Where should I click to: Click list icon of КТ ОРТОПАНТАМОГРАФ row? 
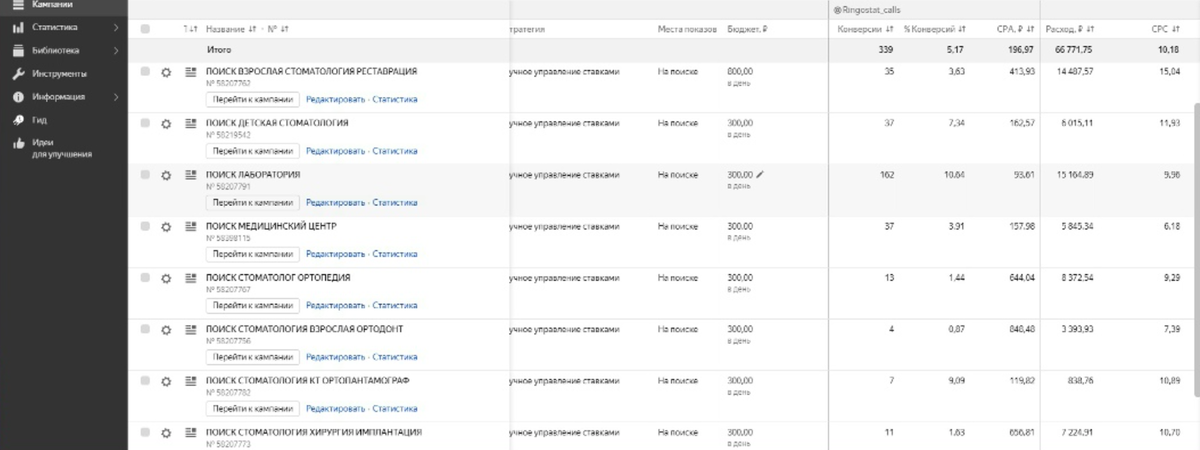point(191,381)
